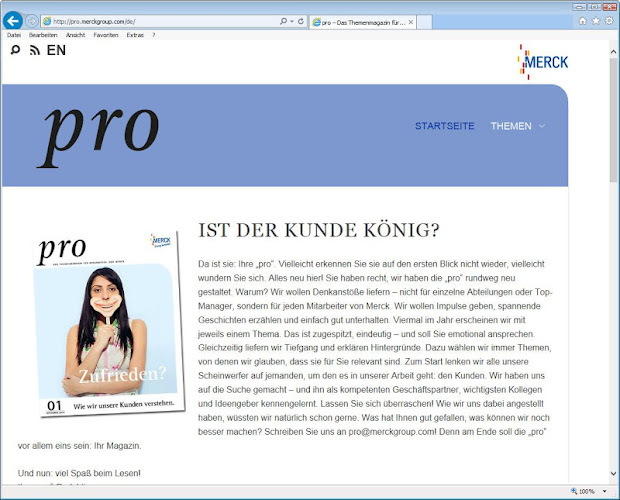Click the vertical scrollbar thumb

pyautogui.click(x=613, y=120)
